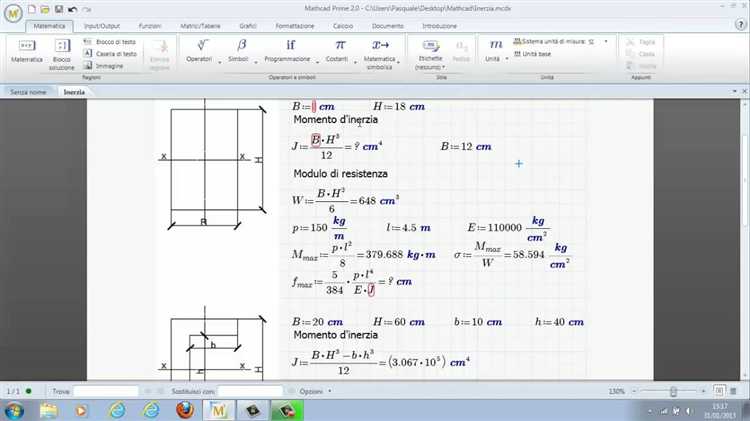This screenshot has width=750, height=421.
Task: Open Windows Media Player from taskbar
Action: 81,410
